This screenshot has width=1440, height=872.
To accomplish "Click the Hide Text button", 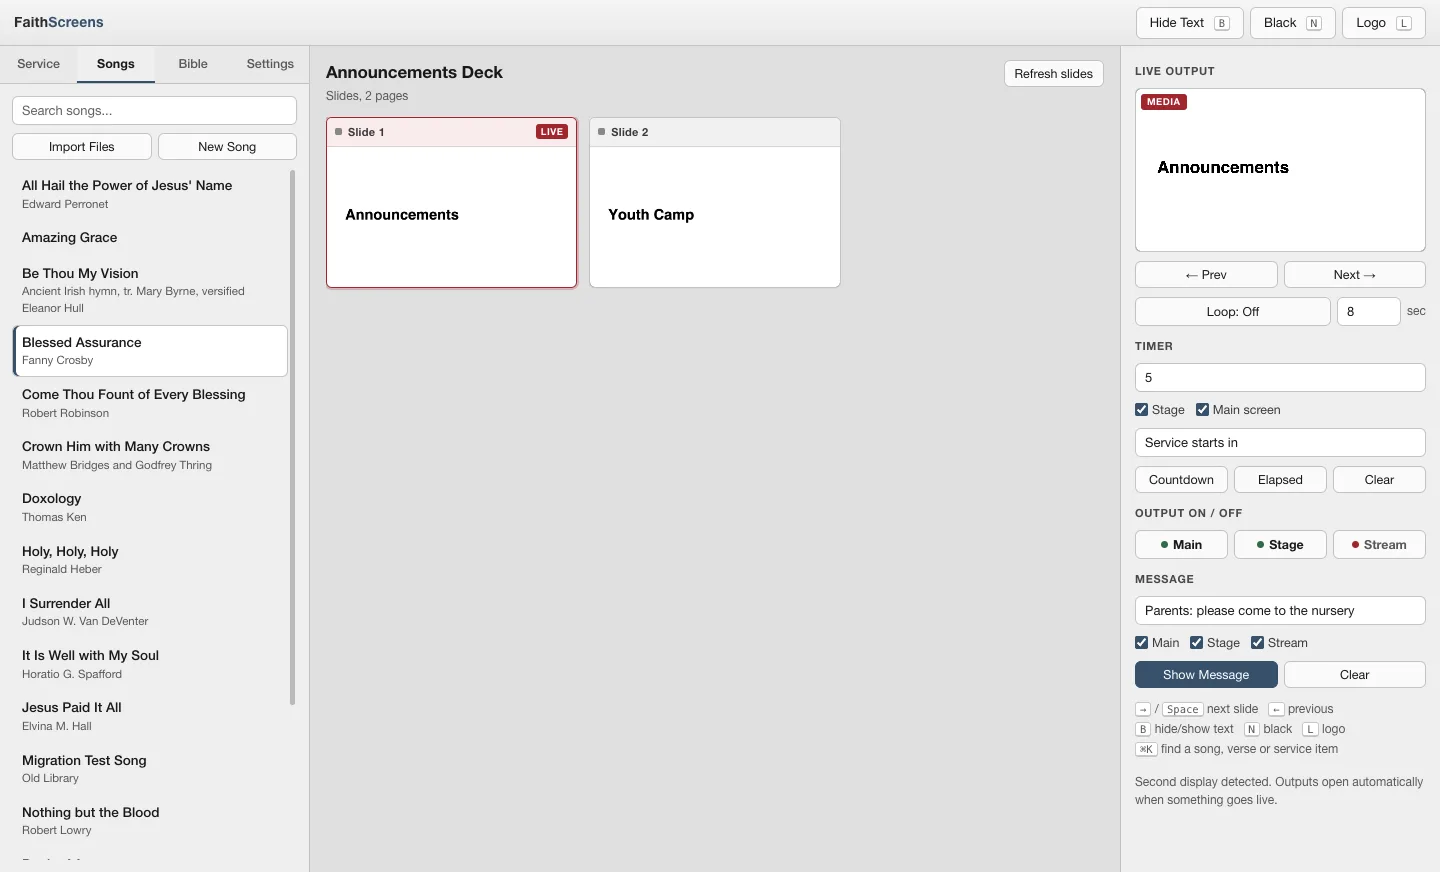I will [1190, 23].
